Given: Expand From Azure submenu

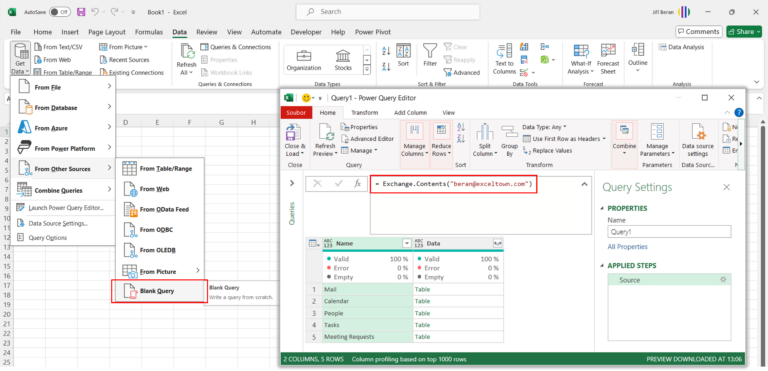Looking at the screenshot, I should click(63, 128).
